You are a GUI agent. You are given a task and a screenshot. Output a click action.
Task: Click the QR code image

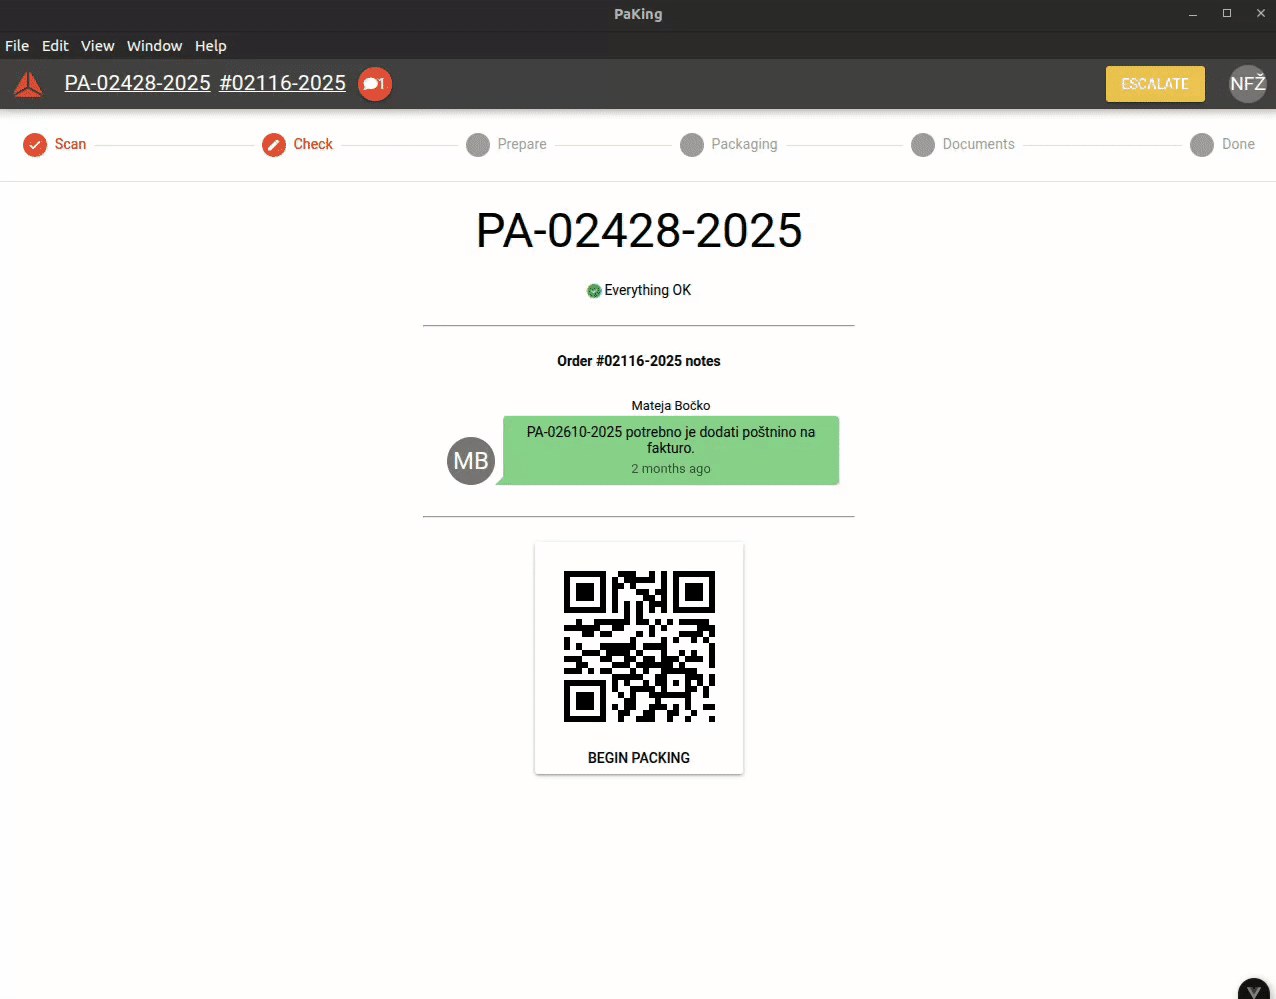pos(639,646)
